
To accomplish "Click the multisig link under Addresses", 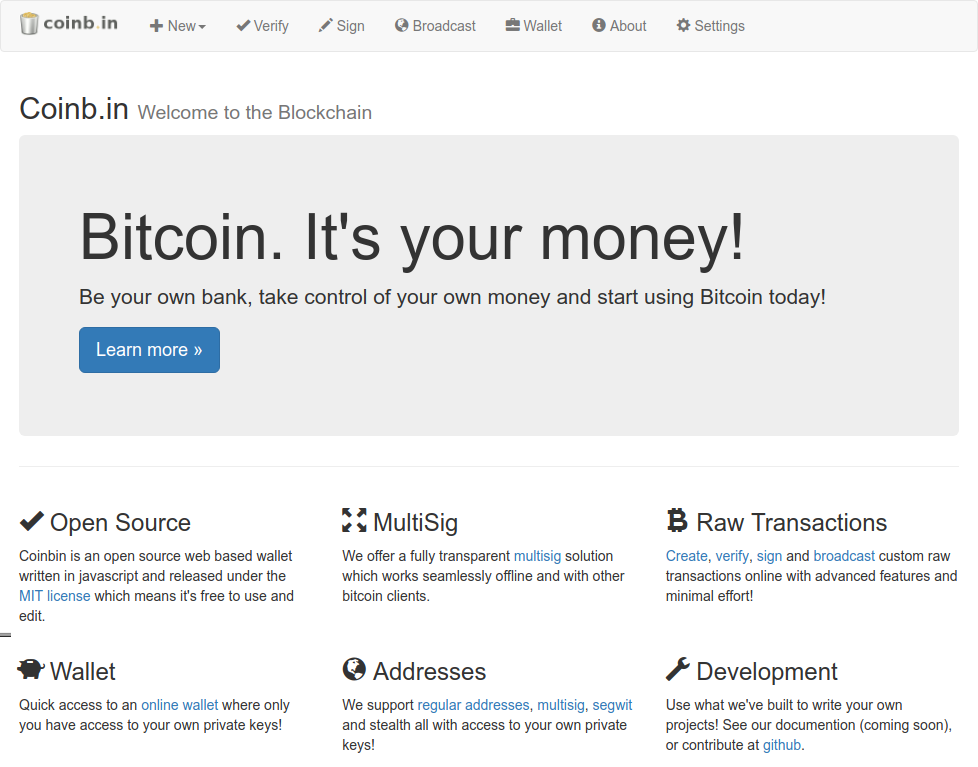I will 561,705.
